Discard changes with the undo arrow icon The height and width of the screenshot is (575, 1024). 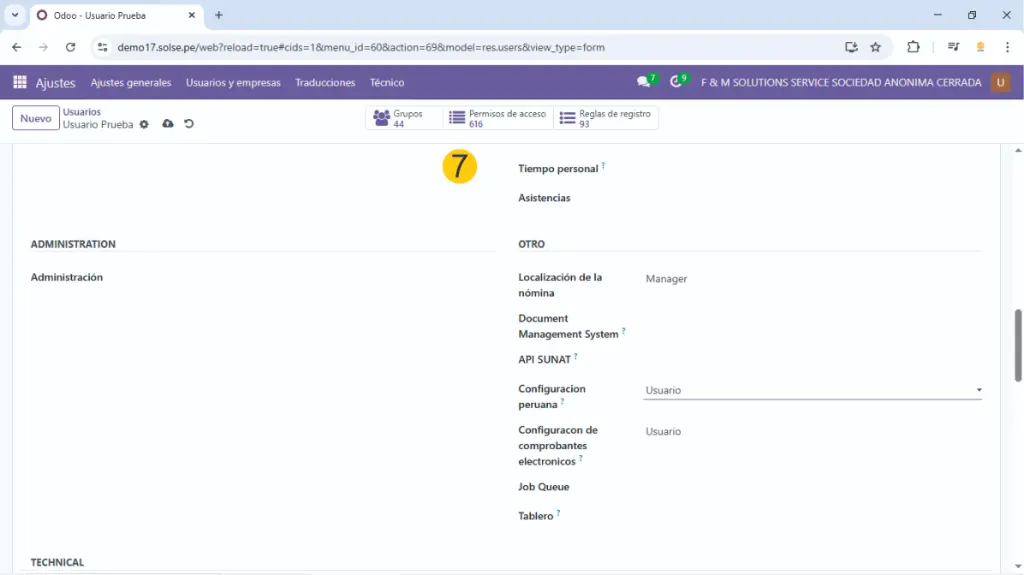189,124
